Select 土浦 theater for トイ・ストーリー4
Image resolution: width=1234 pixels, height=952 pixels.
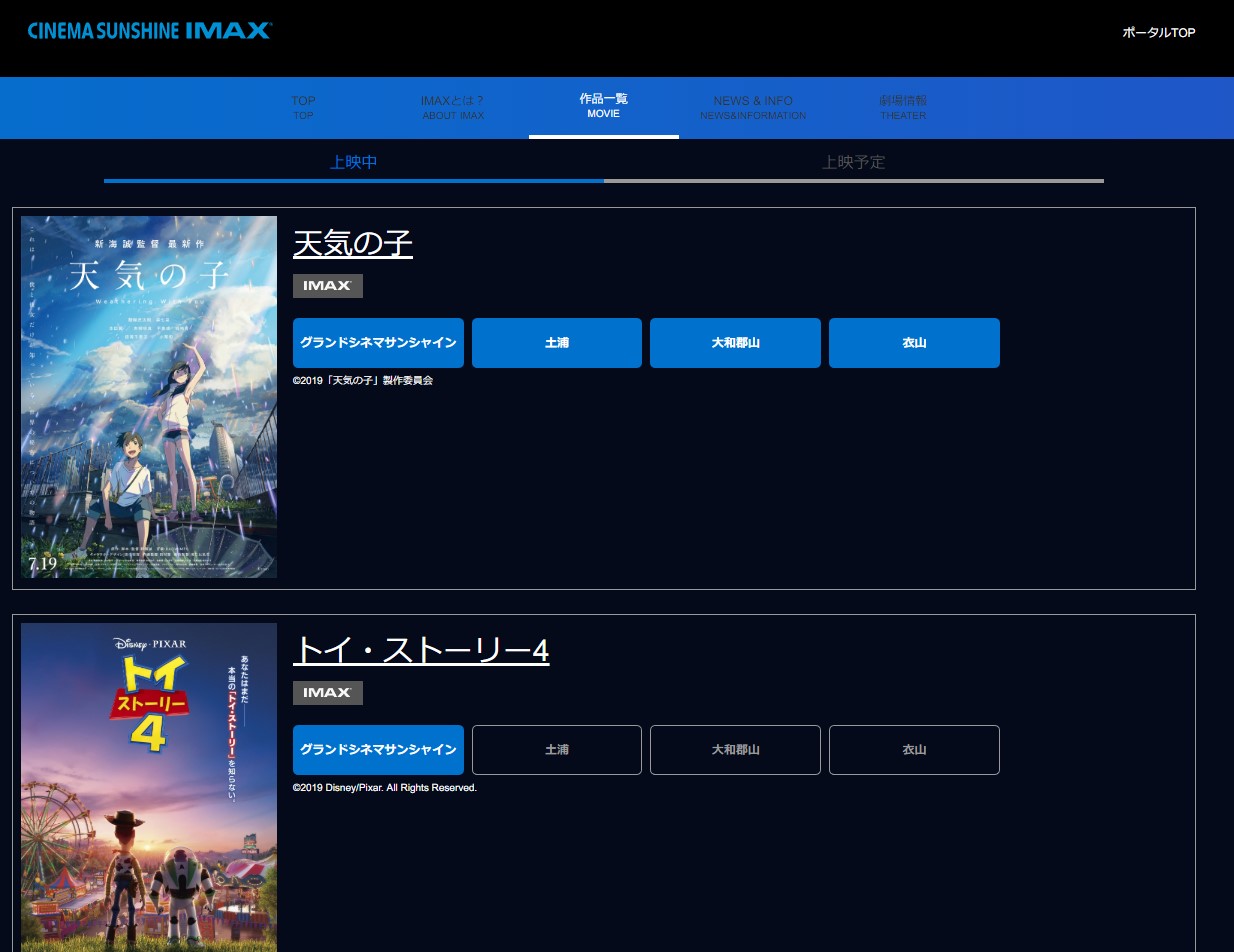coord(557,750)
